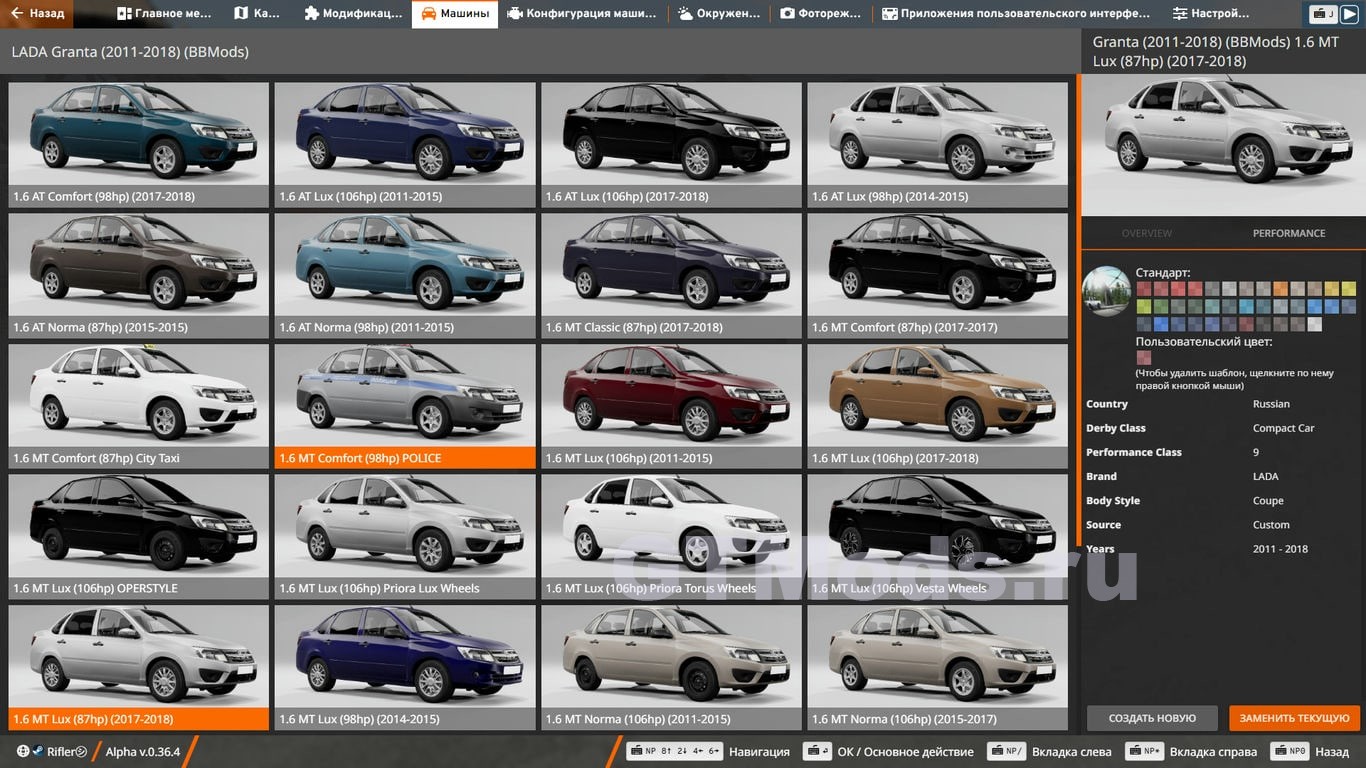The height and width of the screenshot is (768, 1366).
Task: Pick the orange standard color swatch
Action: pyautogui.click(x=1280, y=289)
